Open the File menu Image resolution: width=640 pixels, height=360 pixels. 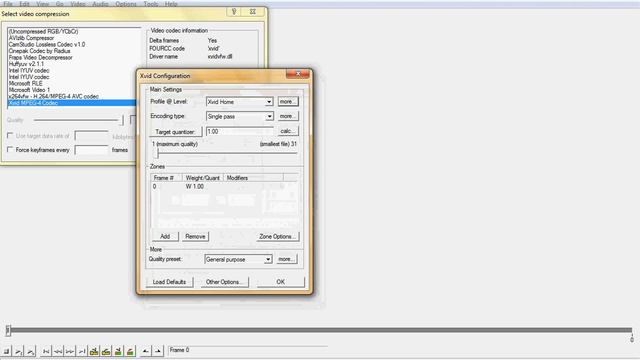tap(8, 4)
